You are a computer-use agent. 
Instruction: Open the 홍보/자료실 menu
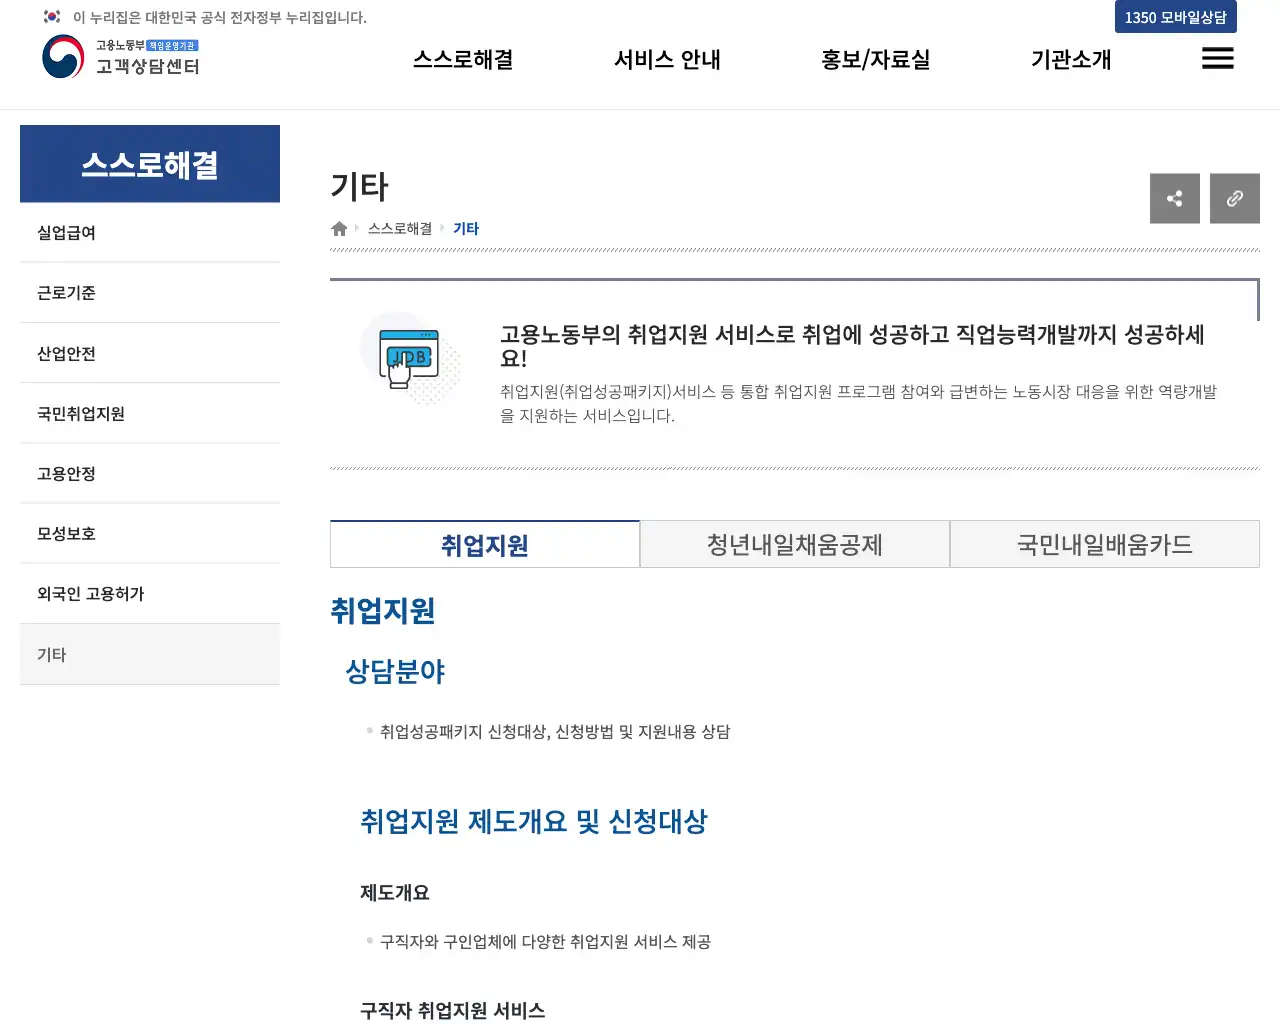coord(875,59)
